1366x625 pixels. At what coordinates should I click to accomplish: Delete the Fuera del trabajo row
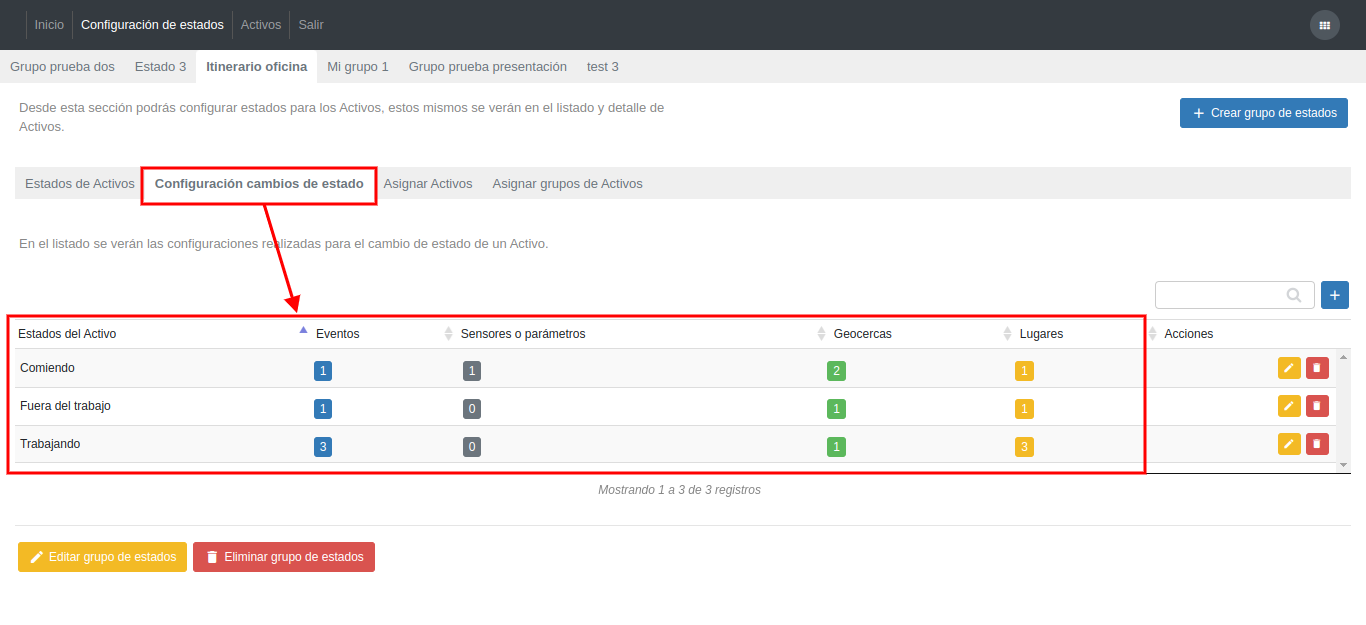pyautogui.click(x=1317, y=406)
